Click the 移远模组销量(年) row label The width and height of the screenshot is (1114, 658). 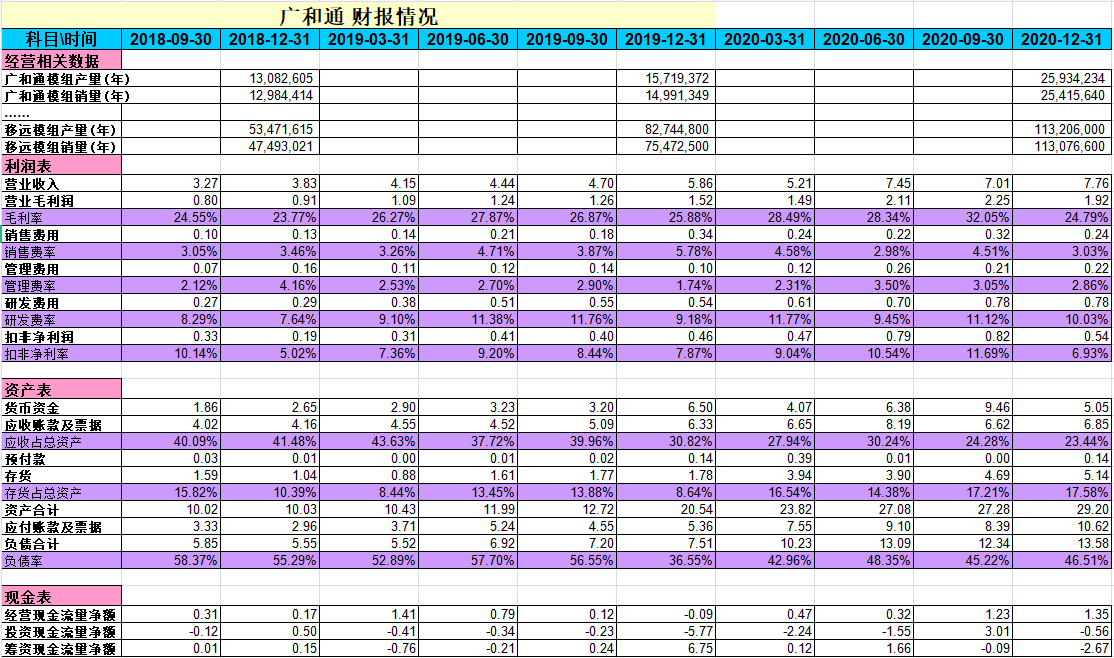click(62, 146)
